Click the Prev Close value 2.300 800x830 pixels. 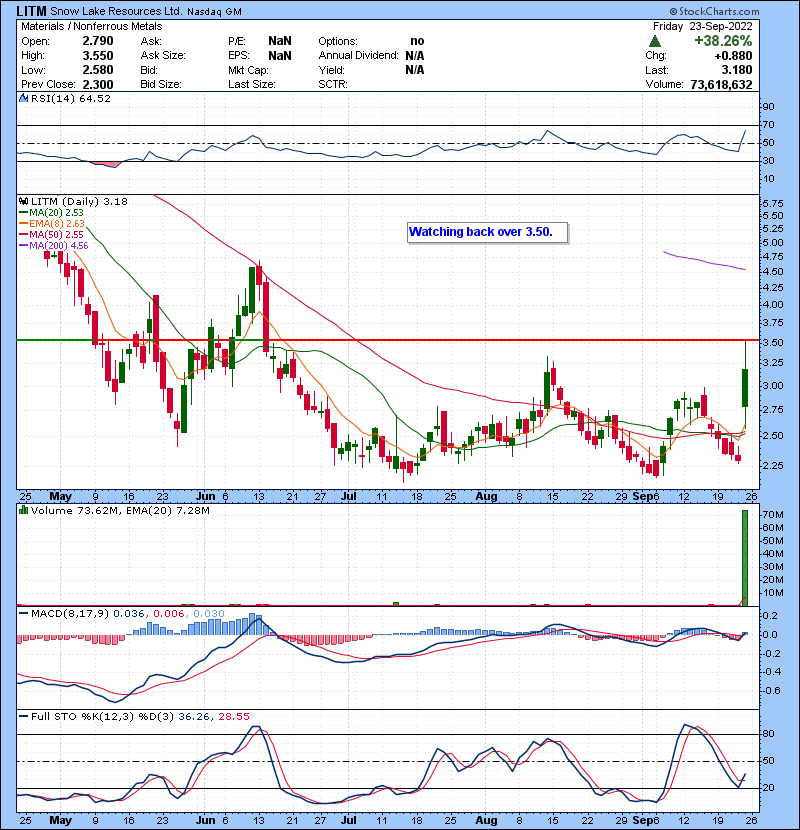point(98,84)
